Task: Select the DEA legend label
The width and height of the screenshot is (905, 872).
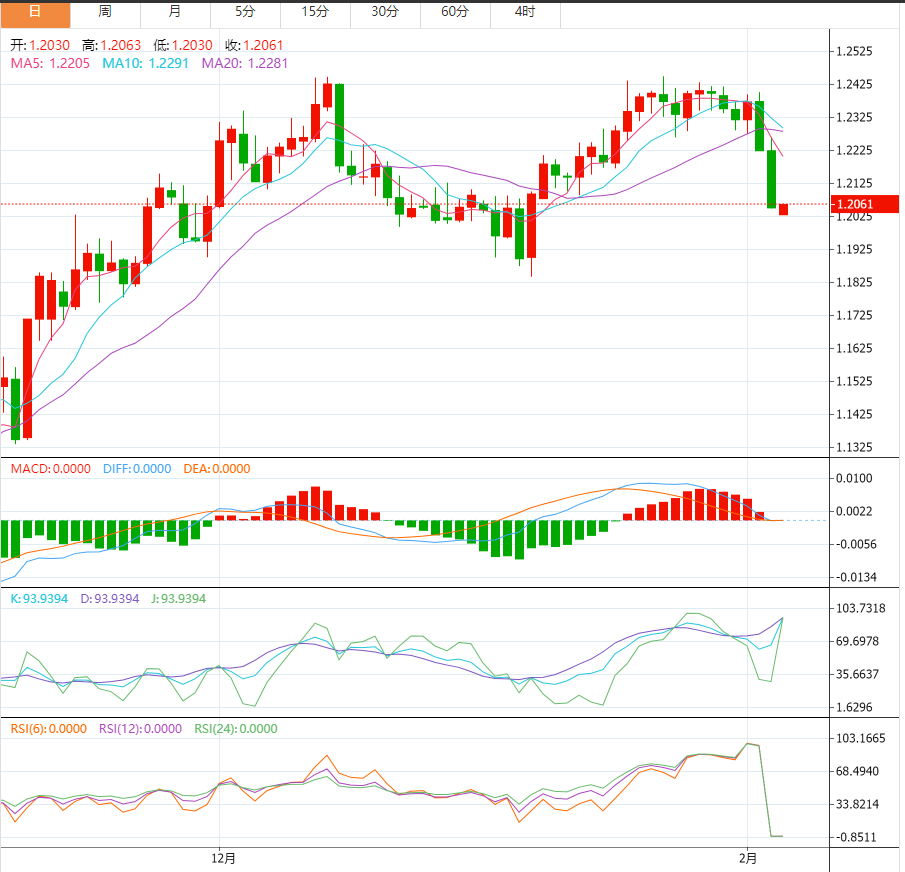Action: (x=217, y=469)
